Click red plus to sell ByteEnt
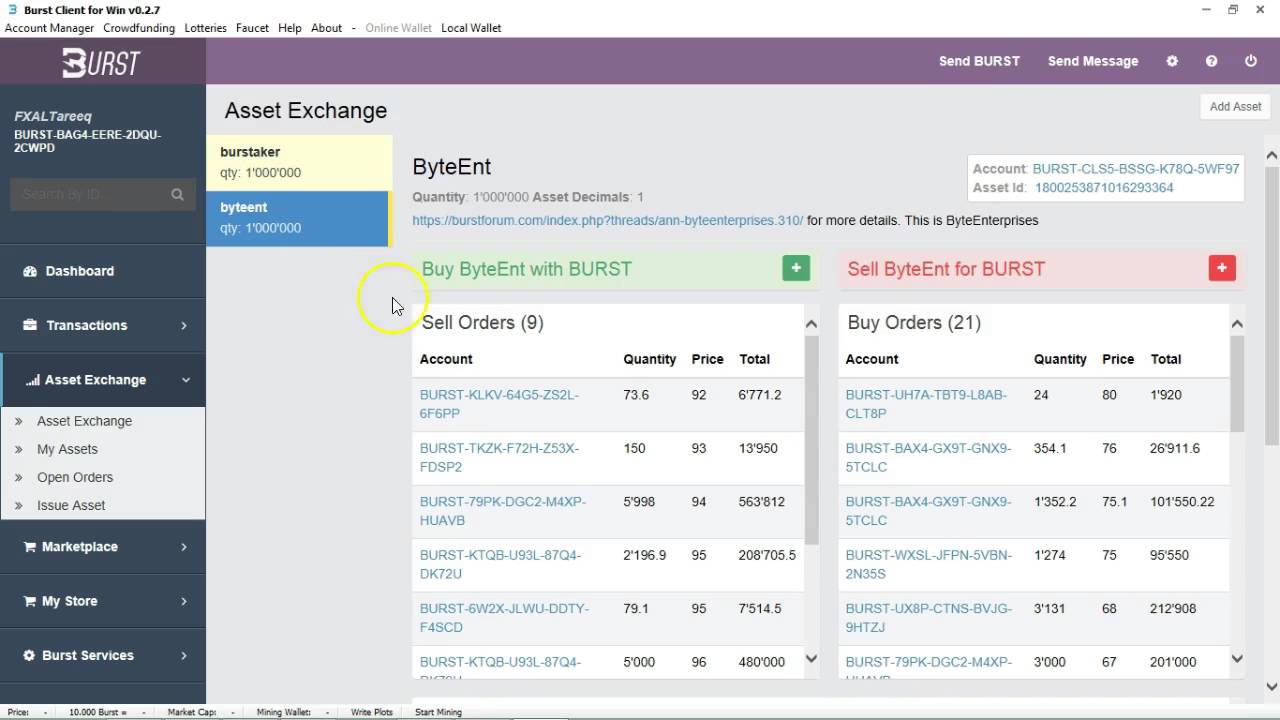The height and width of the screenshot is (720, 1280). (x=1222, y=268)
